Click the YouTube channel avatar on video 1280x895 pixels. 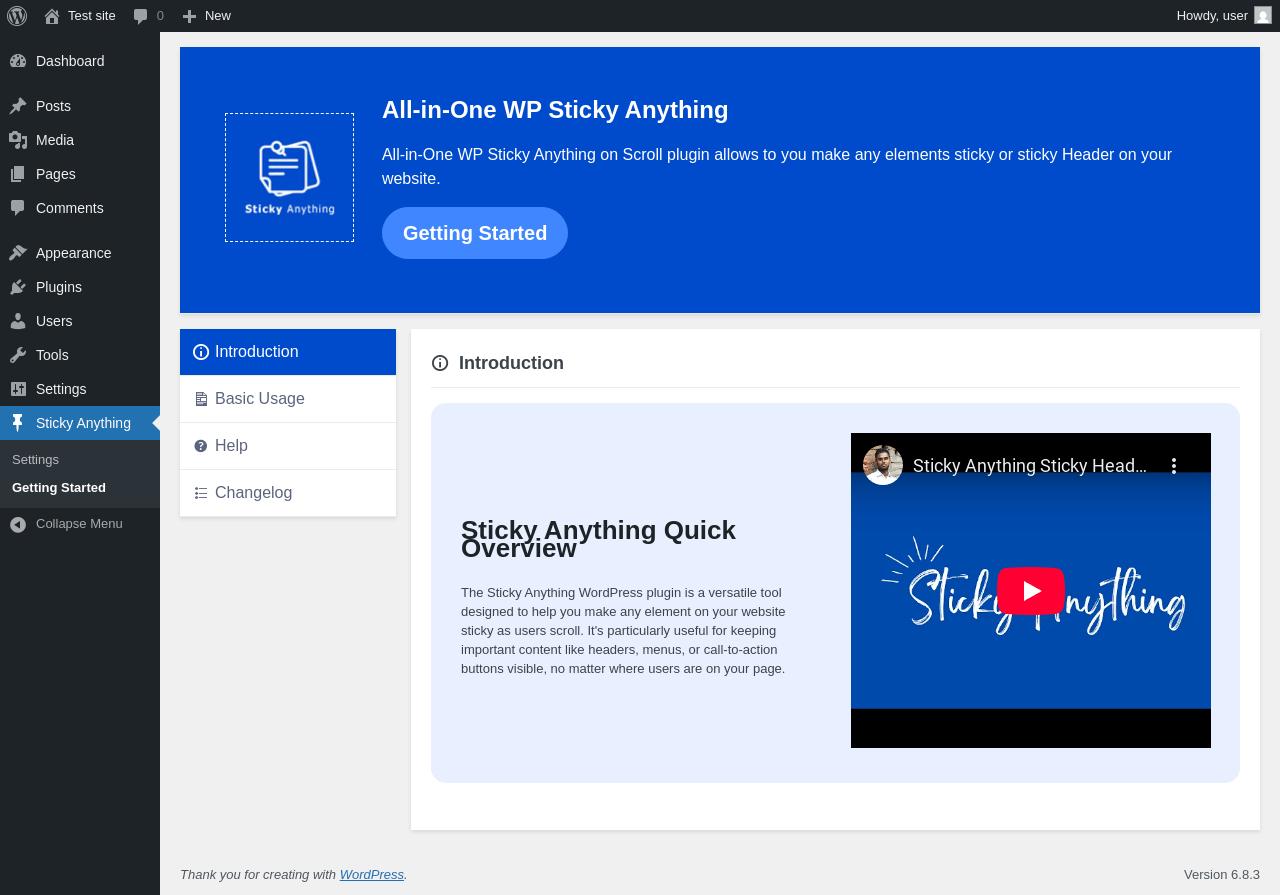(x=883, y=465)
